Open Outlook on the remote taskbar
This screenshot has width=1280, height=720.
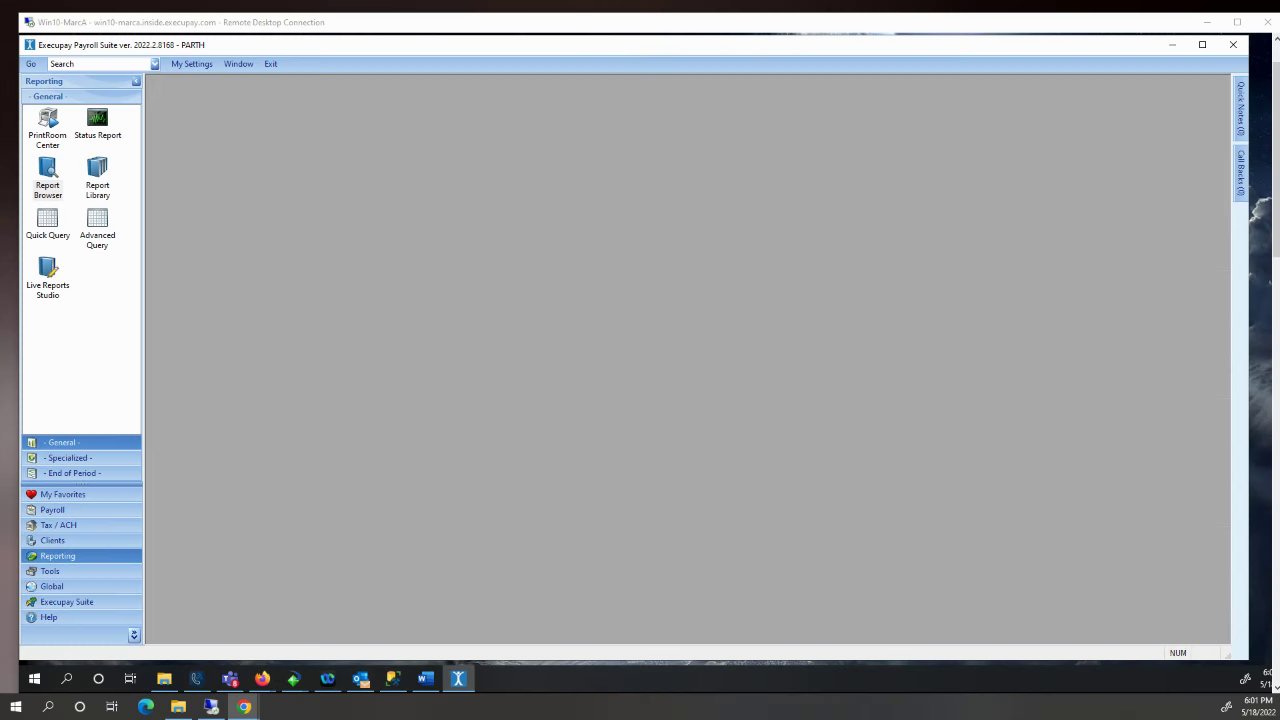[360, 679]
